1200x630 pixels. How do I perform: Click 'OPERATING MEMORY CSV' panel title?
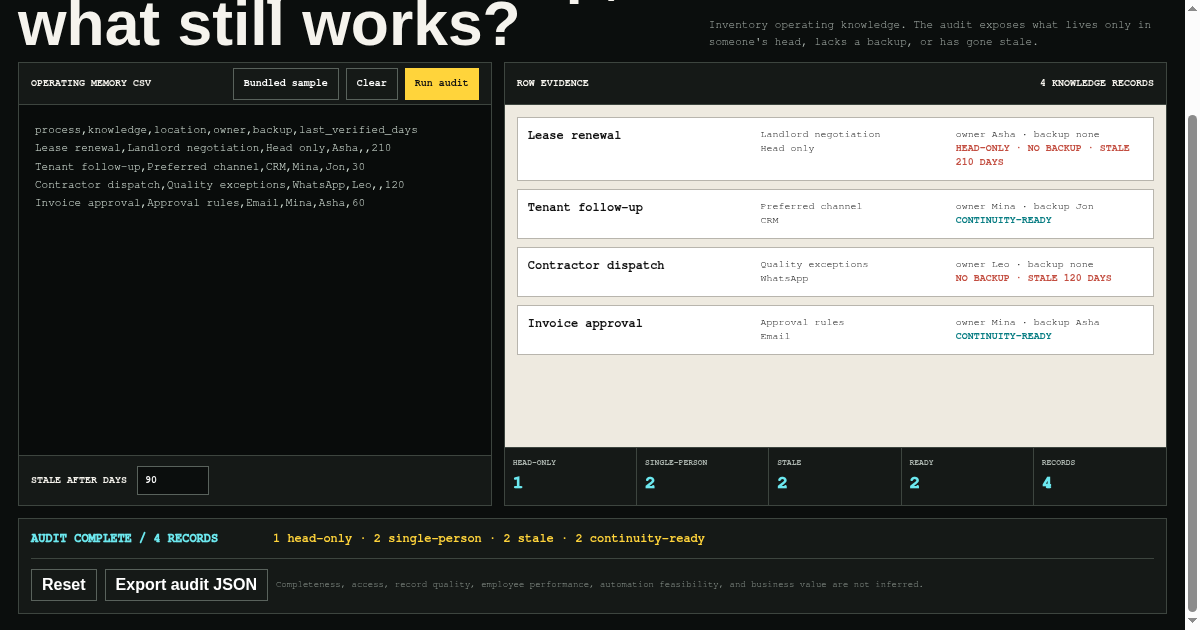coord(91,84)
